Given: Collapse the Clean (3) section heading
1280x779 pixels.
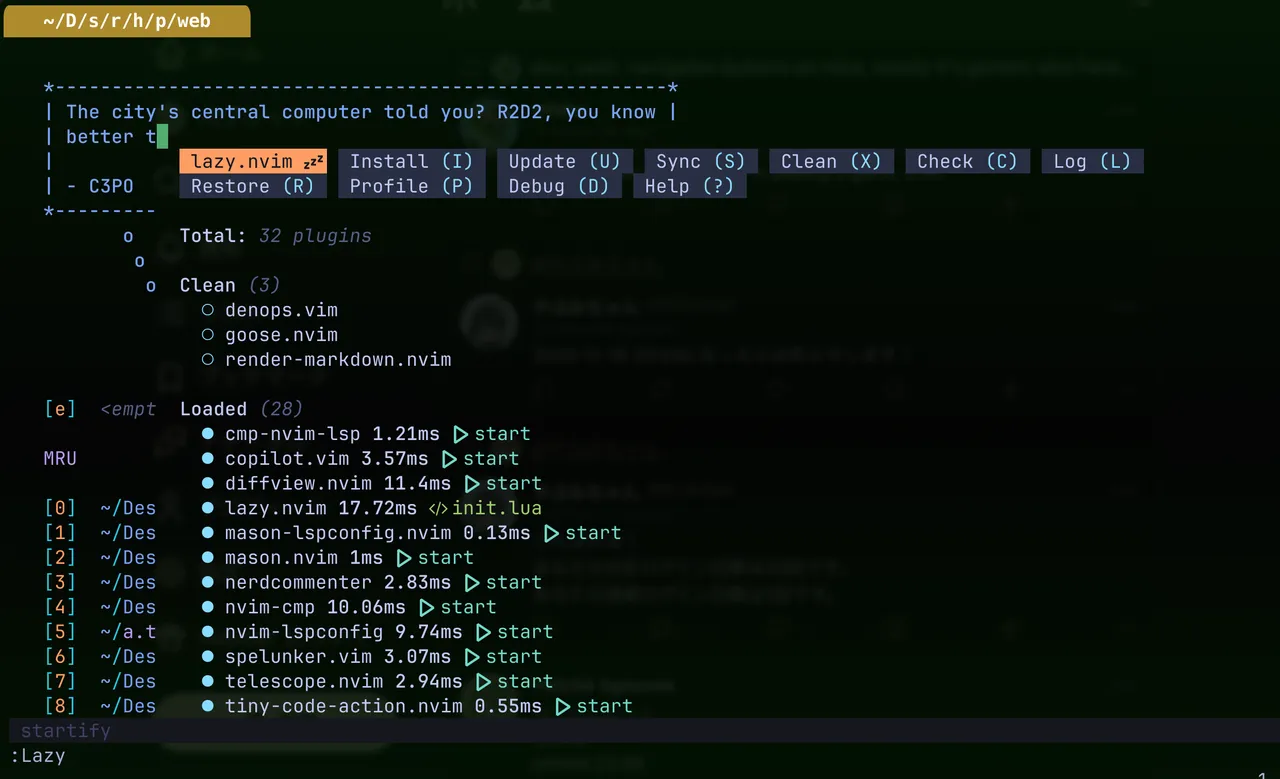Looking at the screenshot, I should (208, 286).
